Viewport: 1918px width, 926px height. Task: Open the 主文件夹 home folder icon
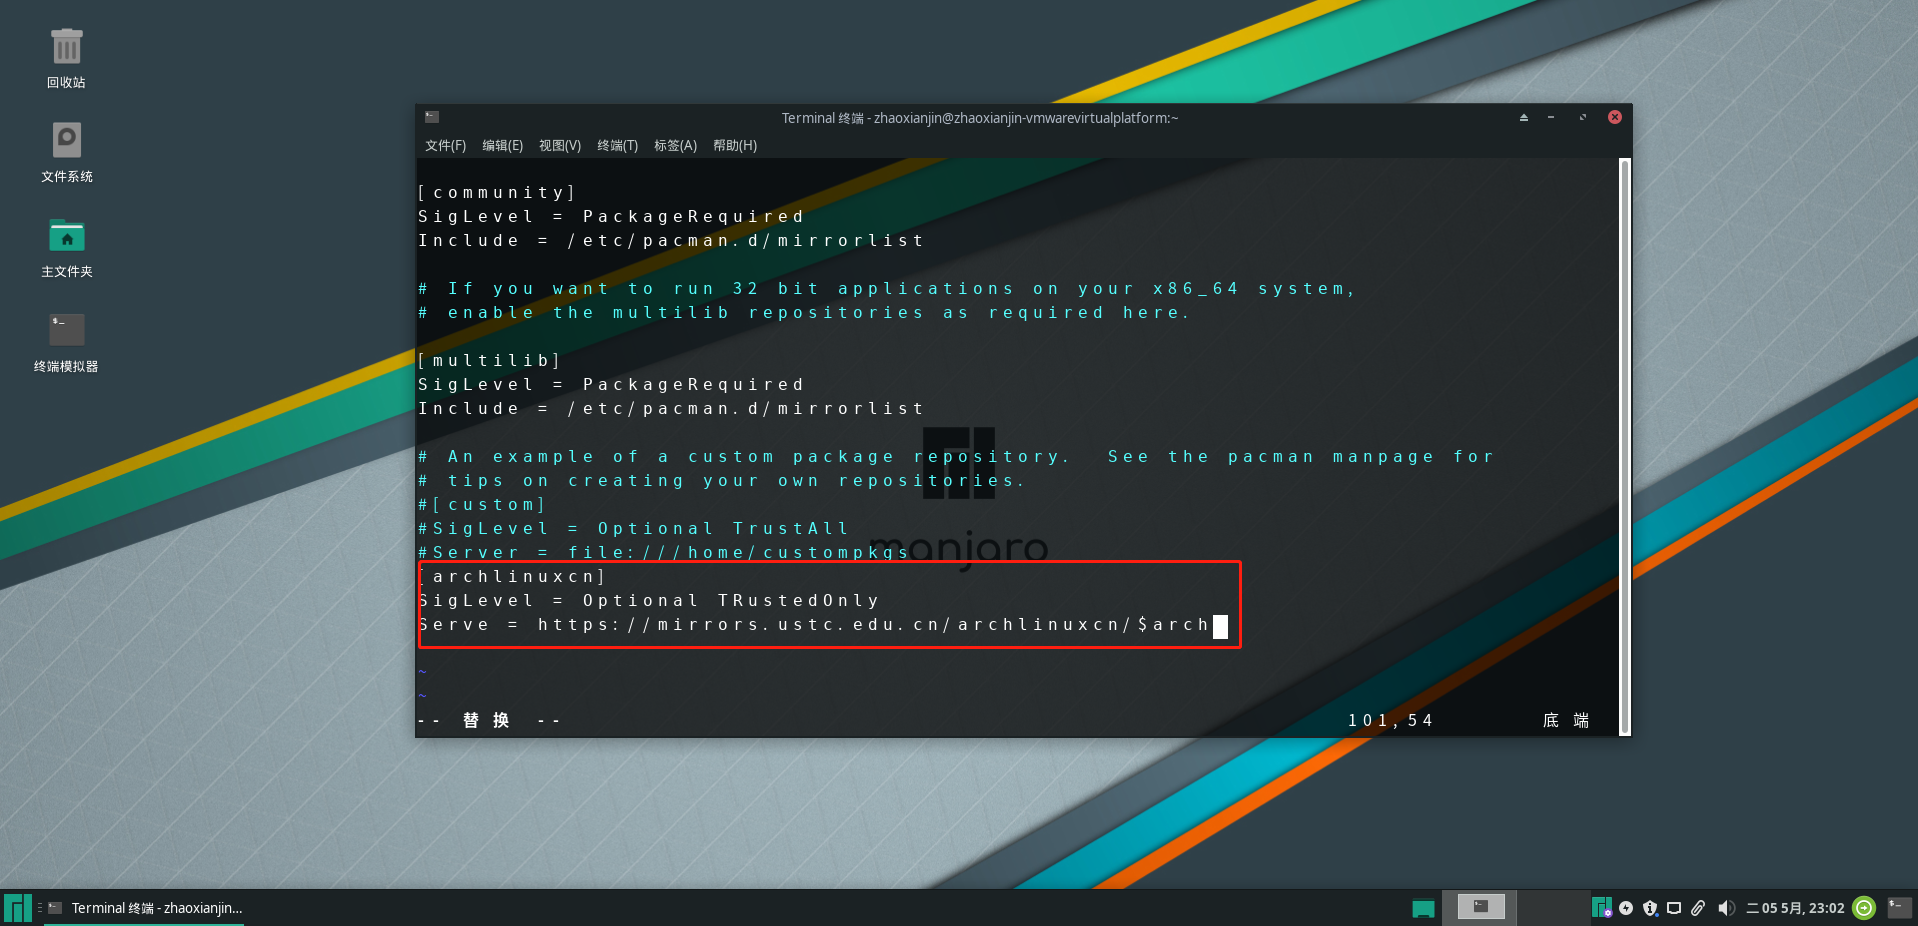point(66,247)
